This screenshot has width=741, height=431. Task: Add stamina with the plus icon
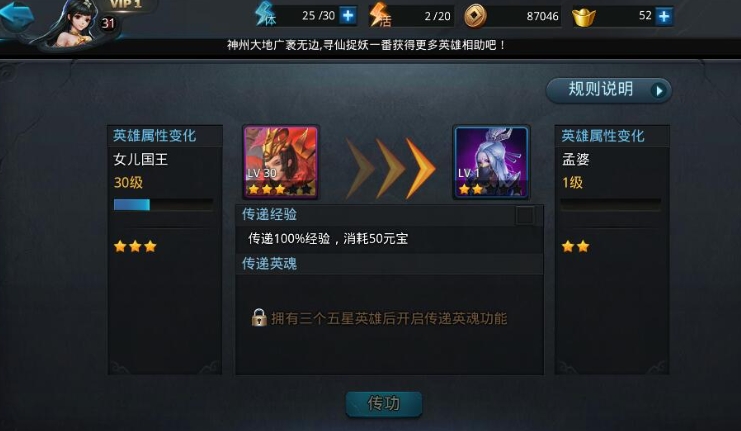(348, 16)
